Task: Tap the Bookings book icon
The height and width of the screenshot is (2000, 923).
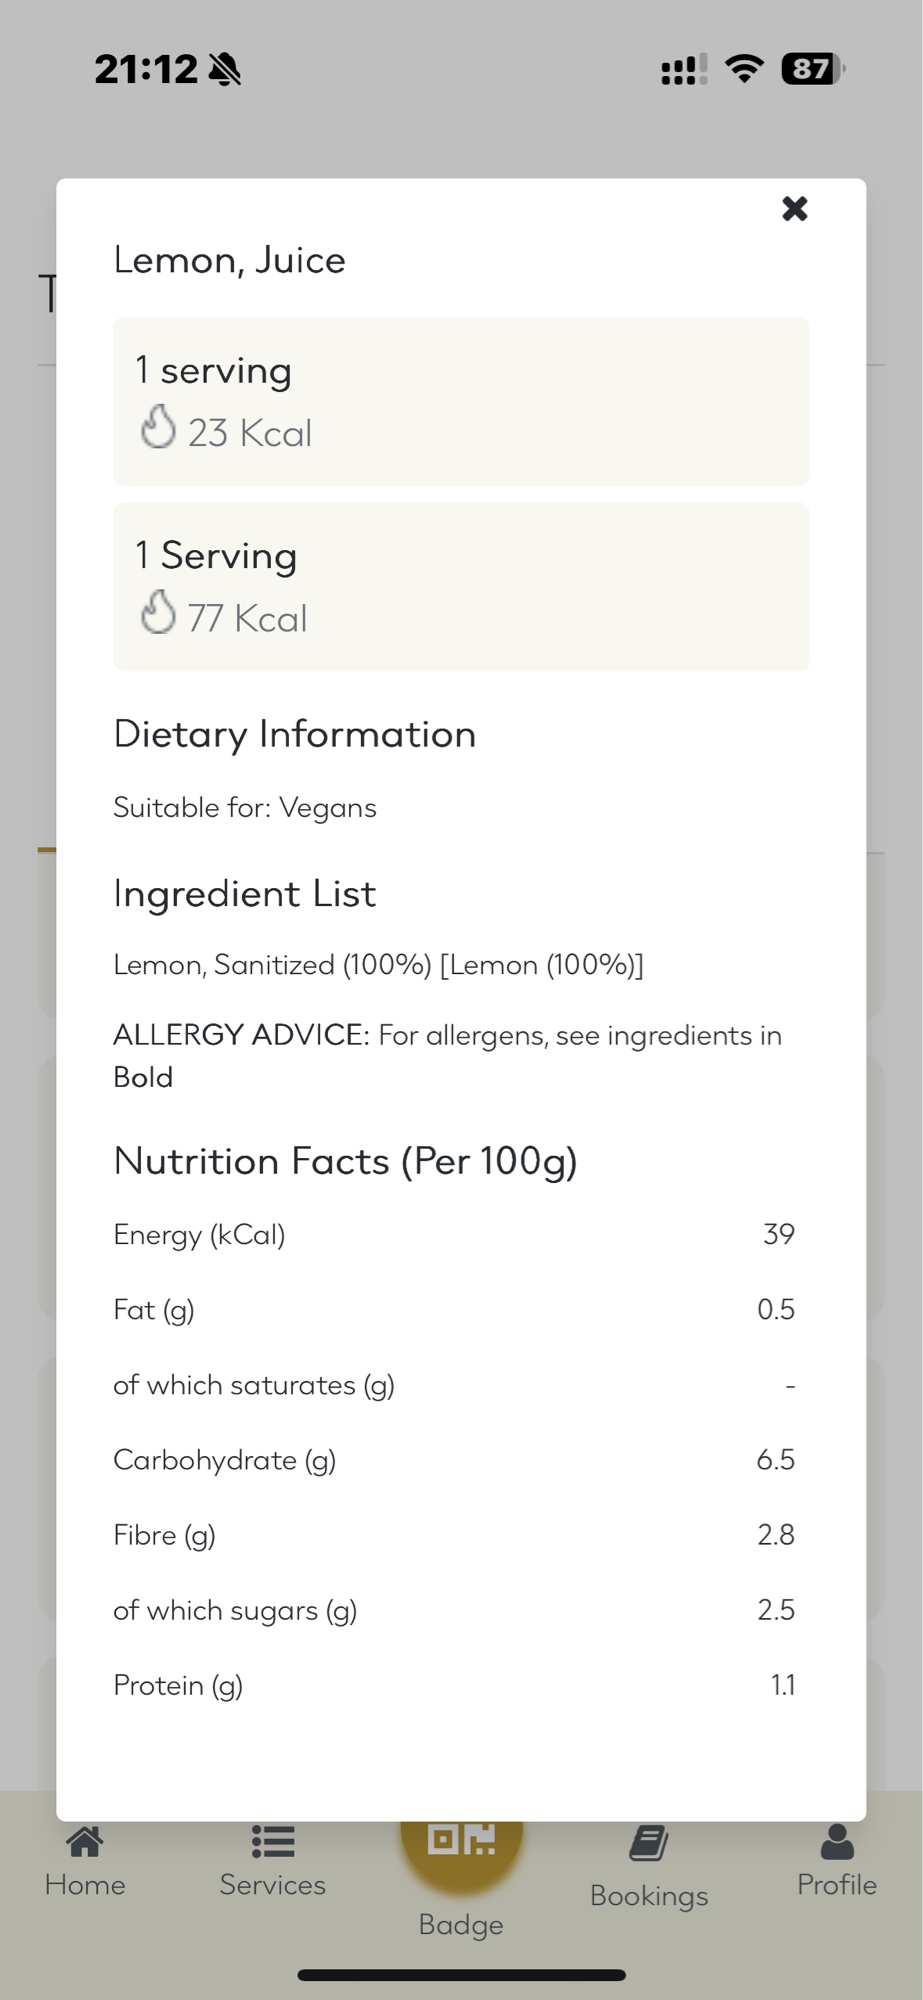Action: [649, 1843]
